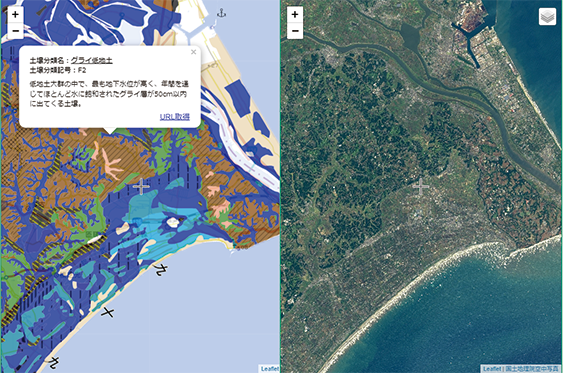Click the lake in the aerial photo
563x373 pixels.
(409, 35)
